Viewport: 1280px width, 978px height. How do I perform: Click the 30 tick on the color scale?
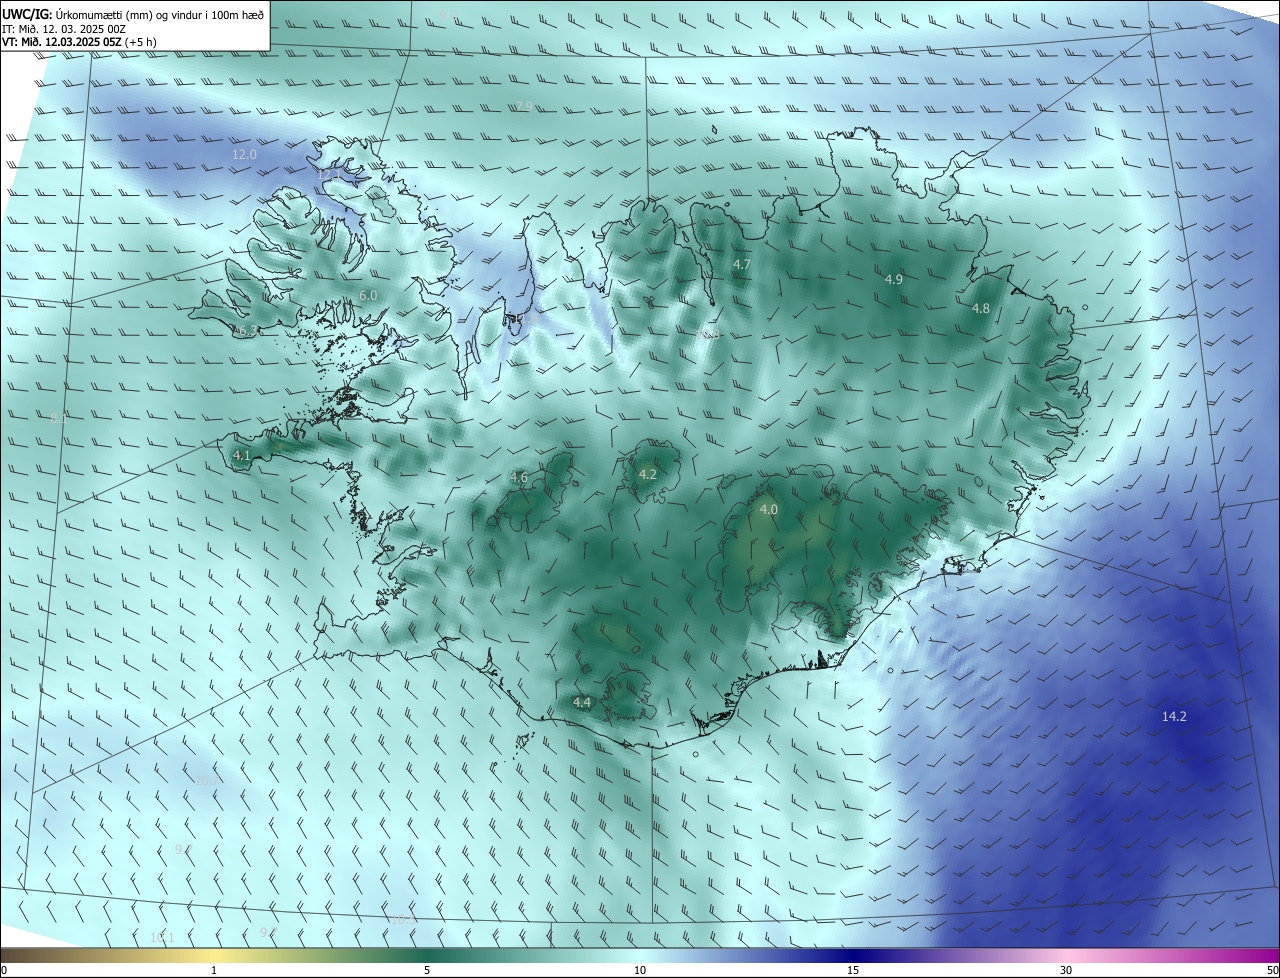[x=1066, y=970]
